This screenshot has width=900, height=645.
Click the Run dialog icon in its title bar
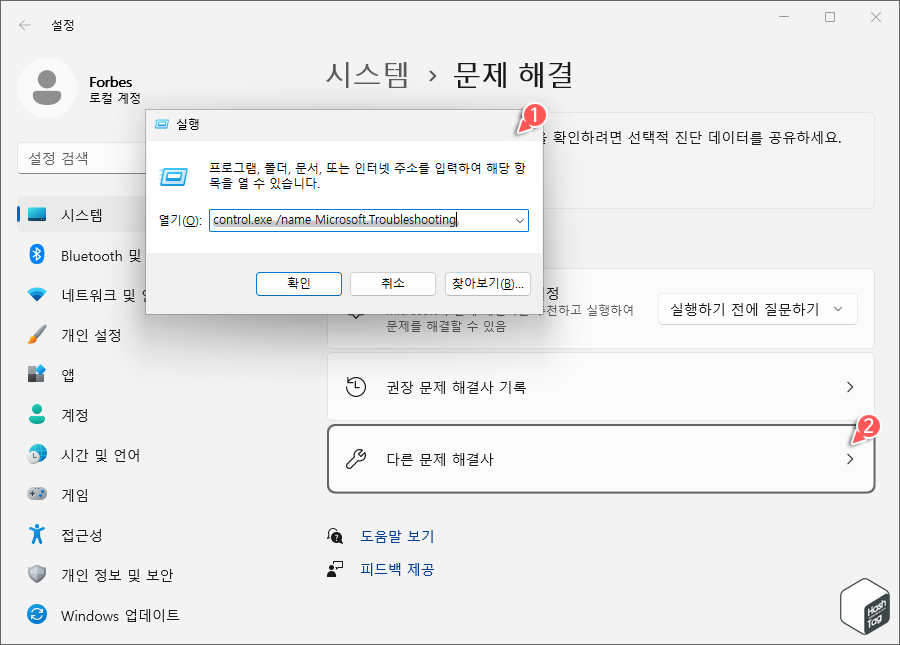pos(161,122)
